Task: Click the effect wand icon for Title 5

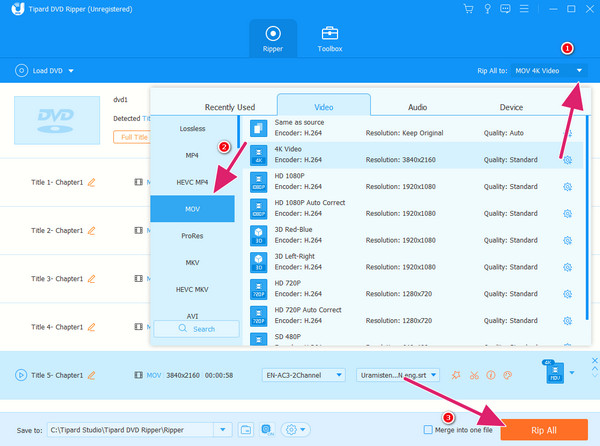Action: [456, 375]
